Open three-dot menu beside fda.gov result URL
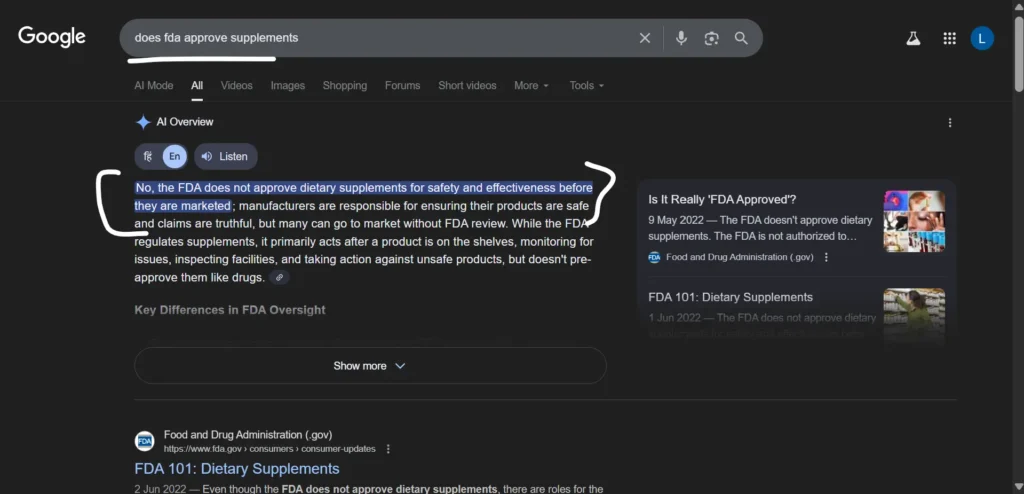This screenshot has width=1024, height=494. (x=389, y=449)
